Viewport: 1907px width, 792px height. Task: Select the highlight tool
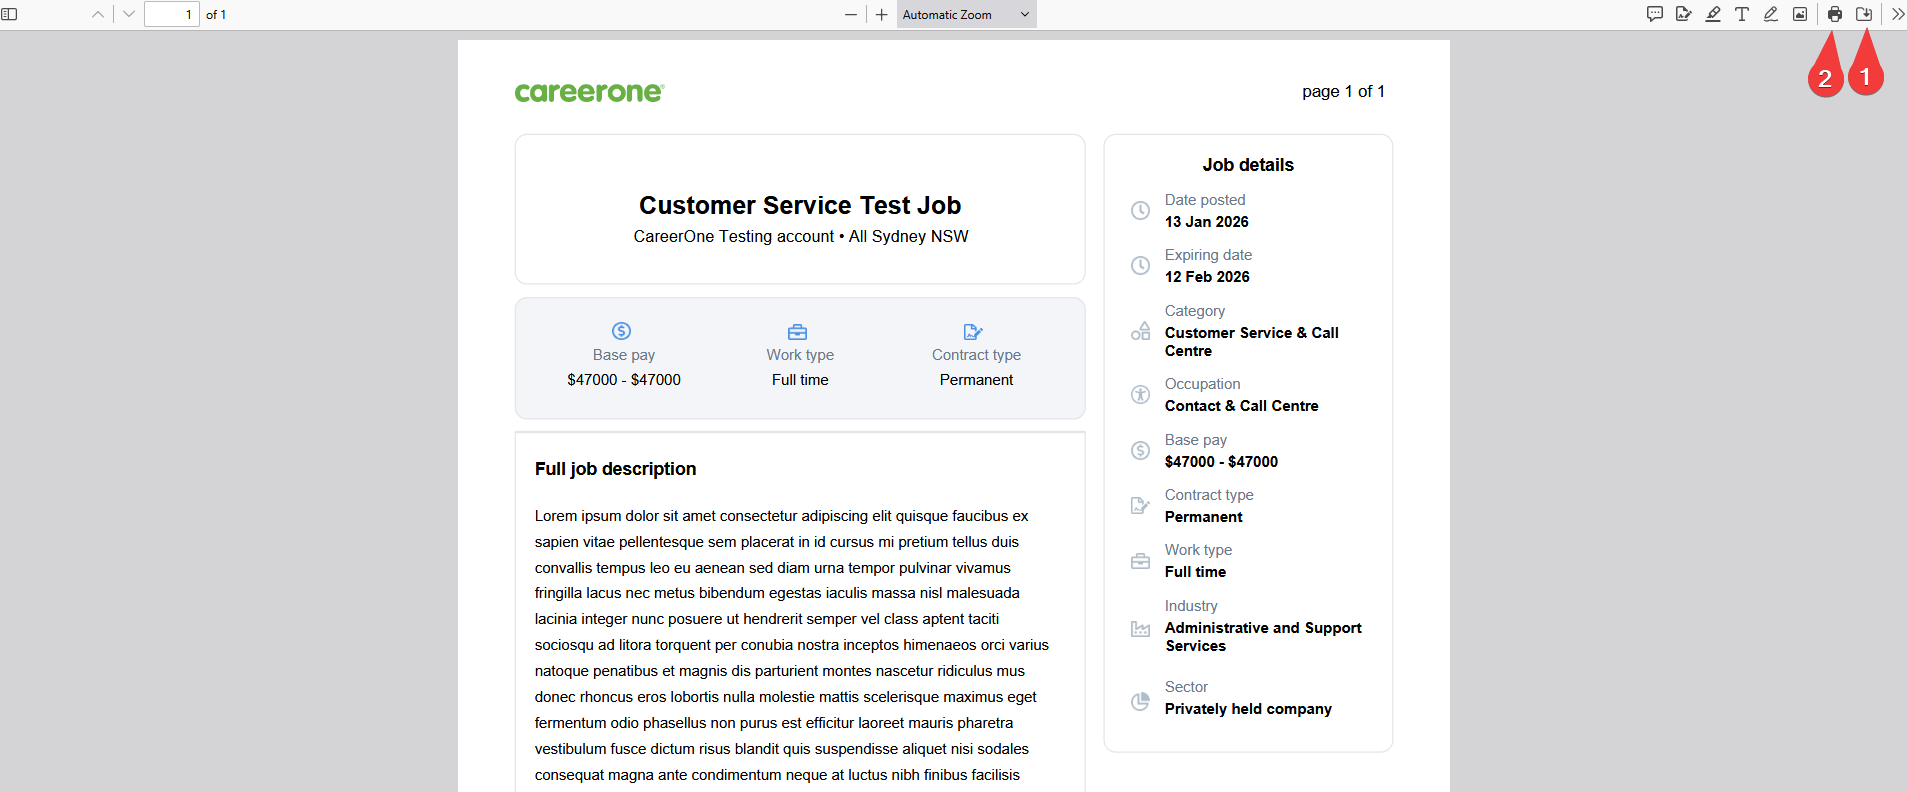1713,14
